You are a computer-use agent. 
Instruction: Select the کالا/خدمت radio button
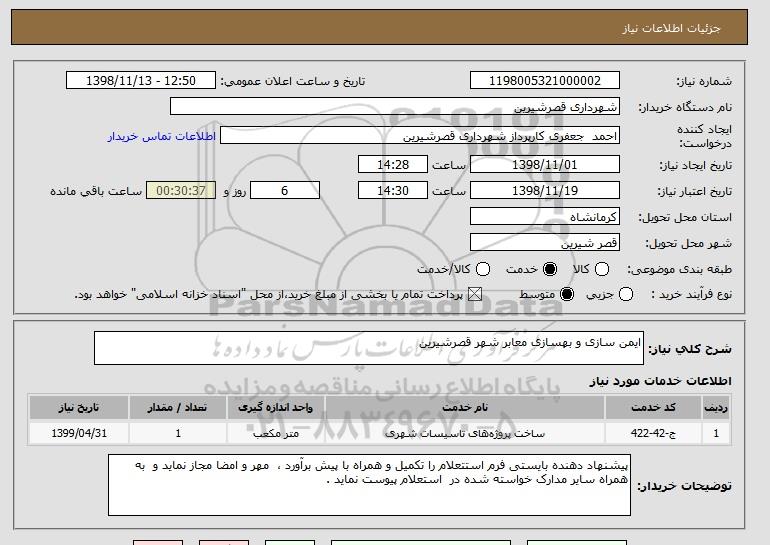coord(483,269)
